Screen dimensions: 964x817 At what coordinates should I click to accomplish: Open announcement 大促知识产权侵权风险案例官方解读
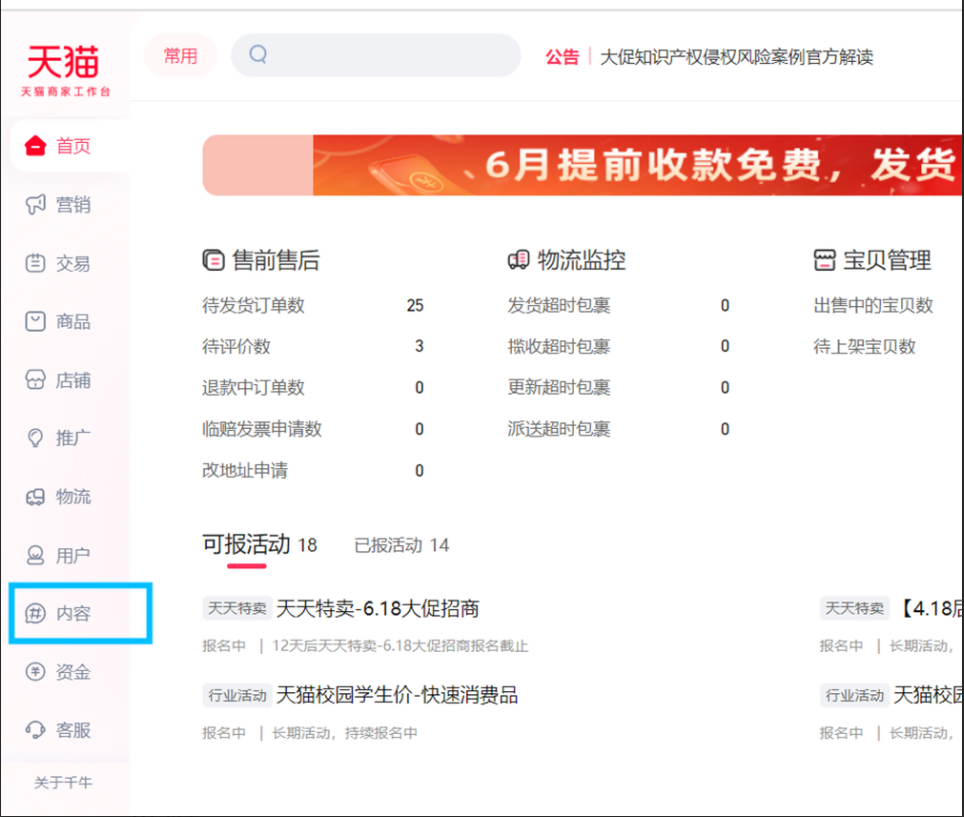click(737, 57)
